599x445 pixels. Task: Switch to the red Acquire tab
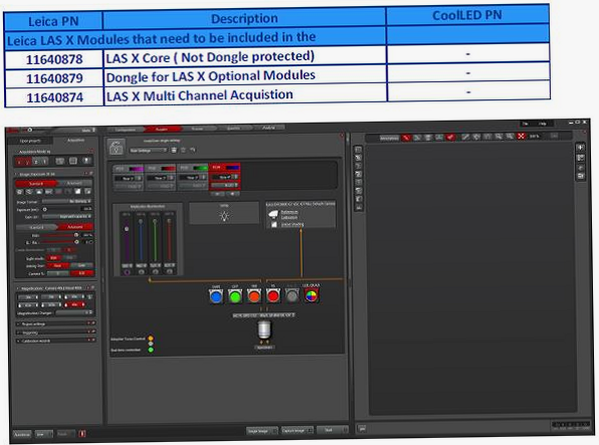coord(162,129)
